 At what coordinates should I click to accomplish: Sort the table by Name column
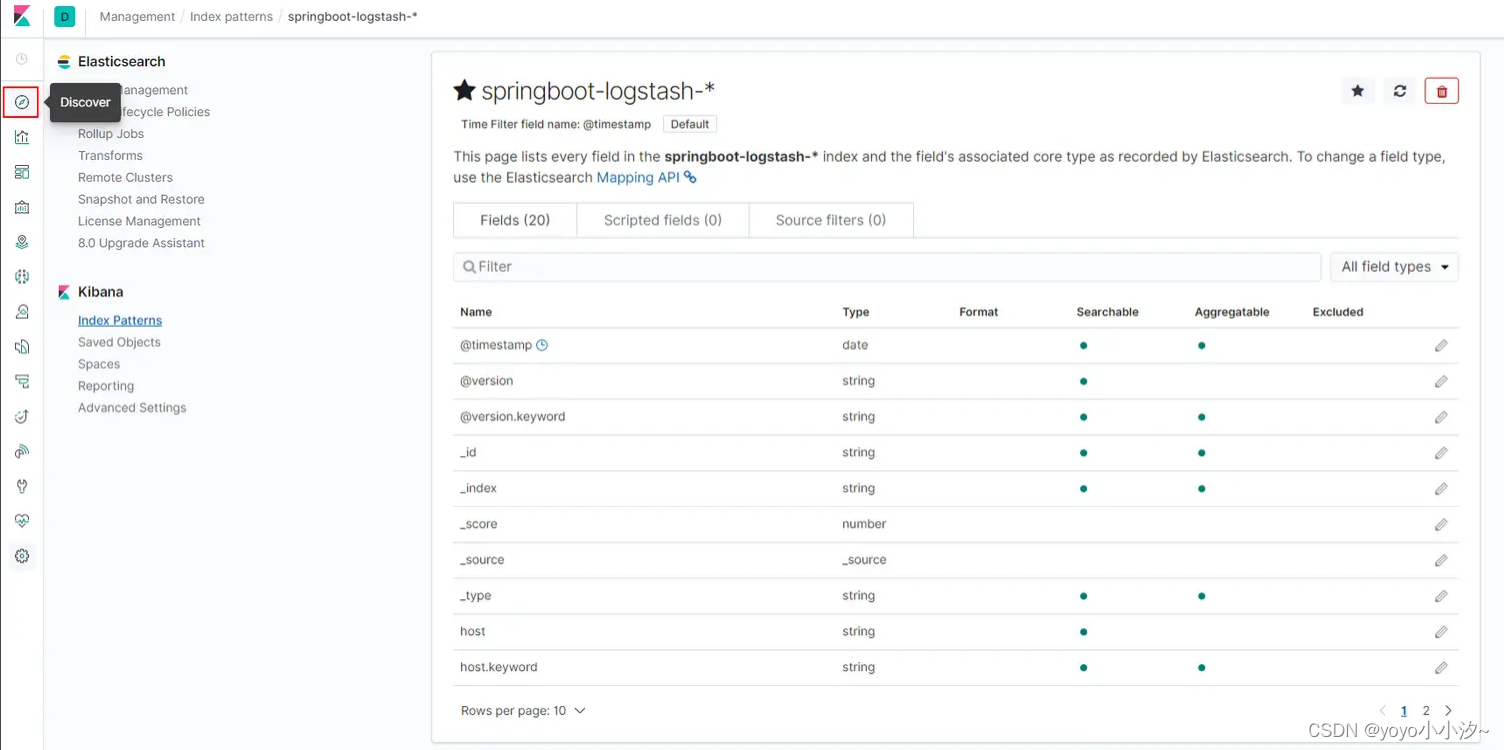[476, 312]
